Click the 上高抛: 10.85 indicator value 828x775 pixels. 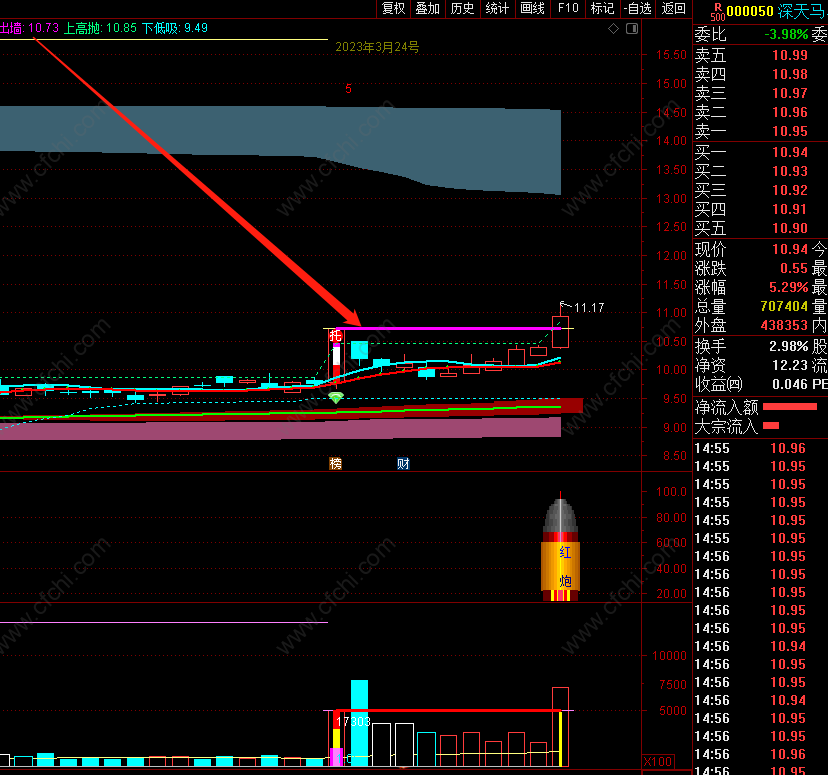(100, 28)
